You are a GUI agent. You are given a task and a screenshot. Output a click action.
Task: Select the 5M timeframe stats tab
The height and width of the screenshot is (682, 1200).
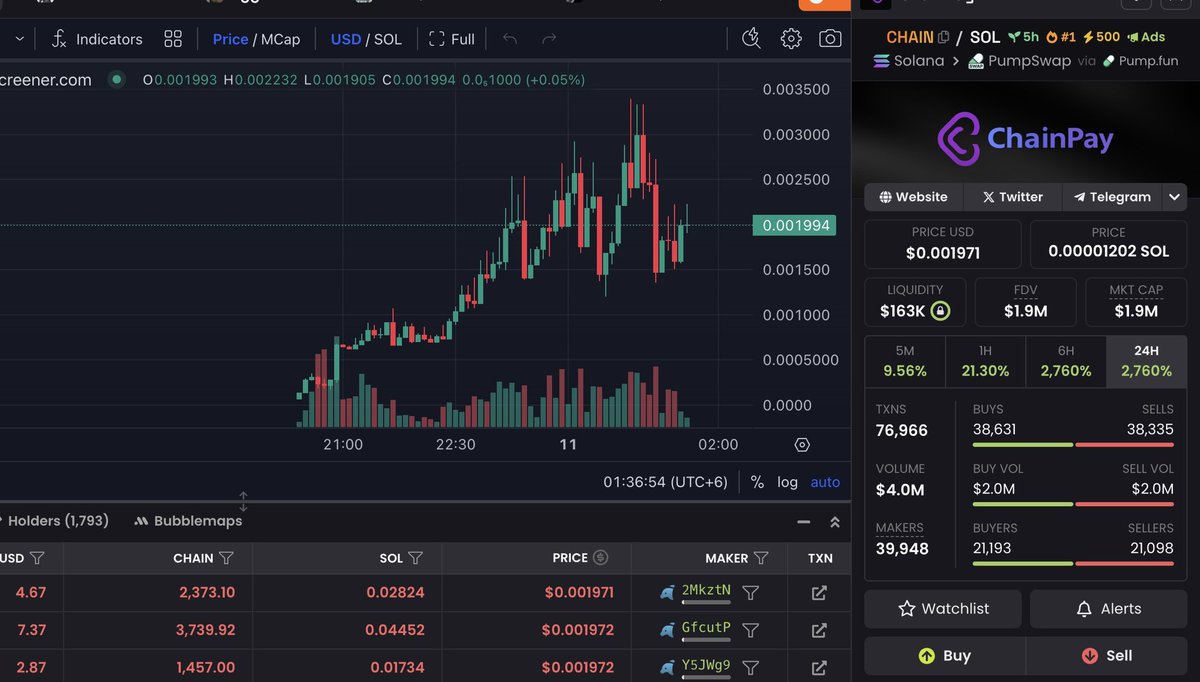[x=905, y=361]
